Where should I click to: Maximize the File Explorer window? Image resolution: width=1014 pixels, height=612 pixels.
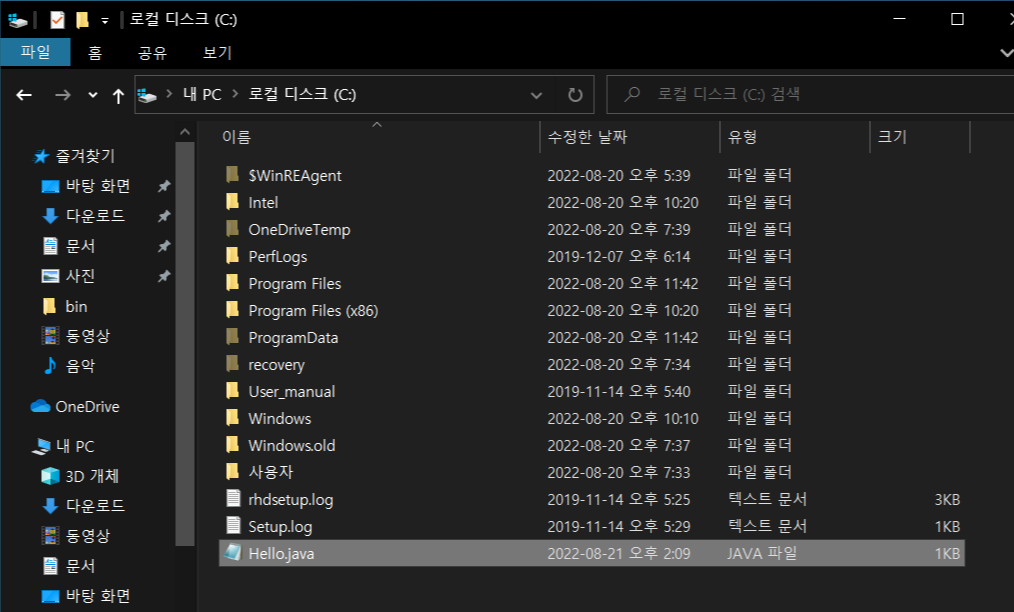(957, 19)
